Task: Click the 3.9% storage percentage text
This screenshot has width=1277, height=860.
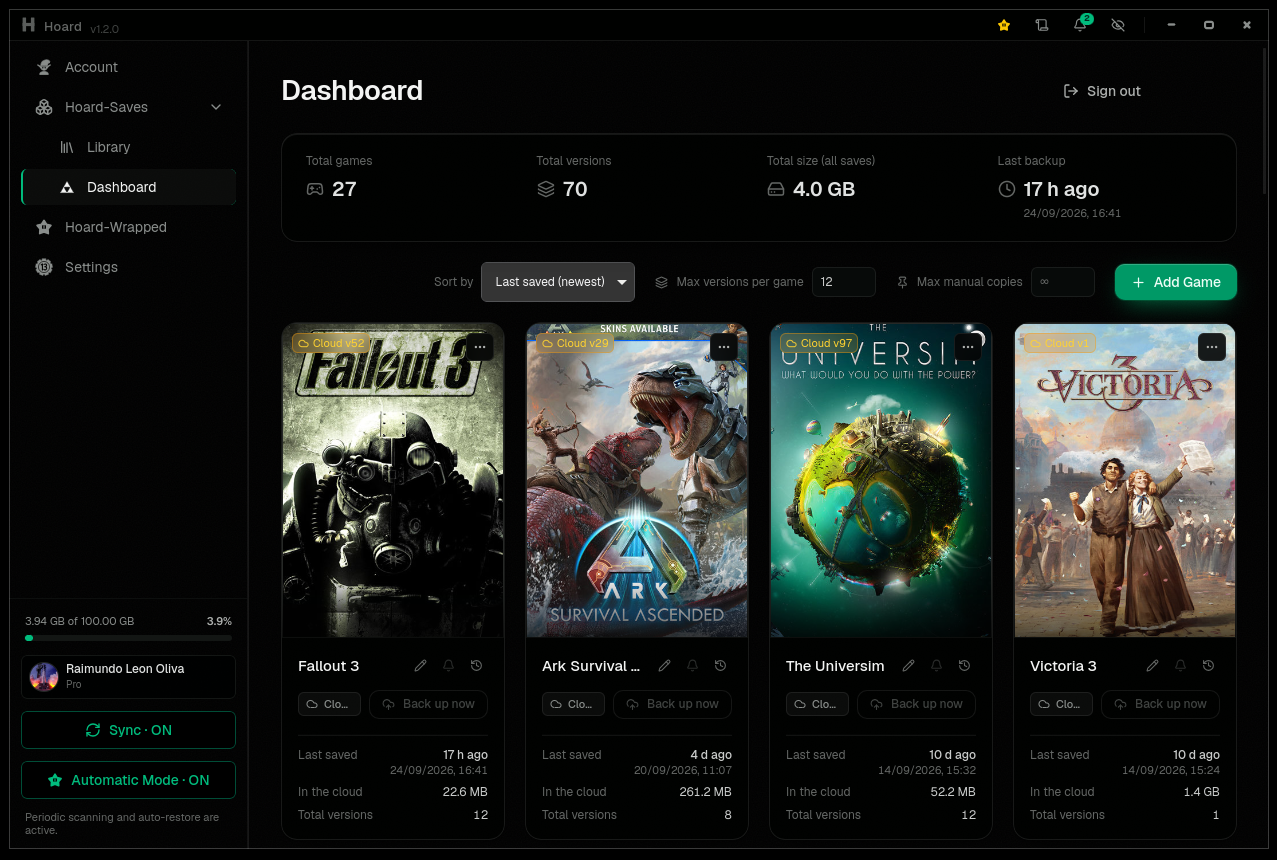Action: [x=219, y=621]
